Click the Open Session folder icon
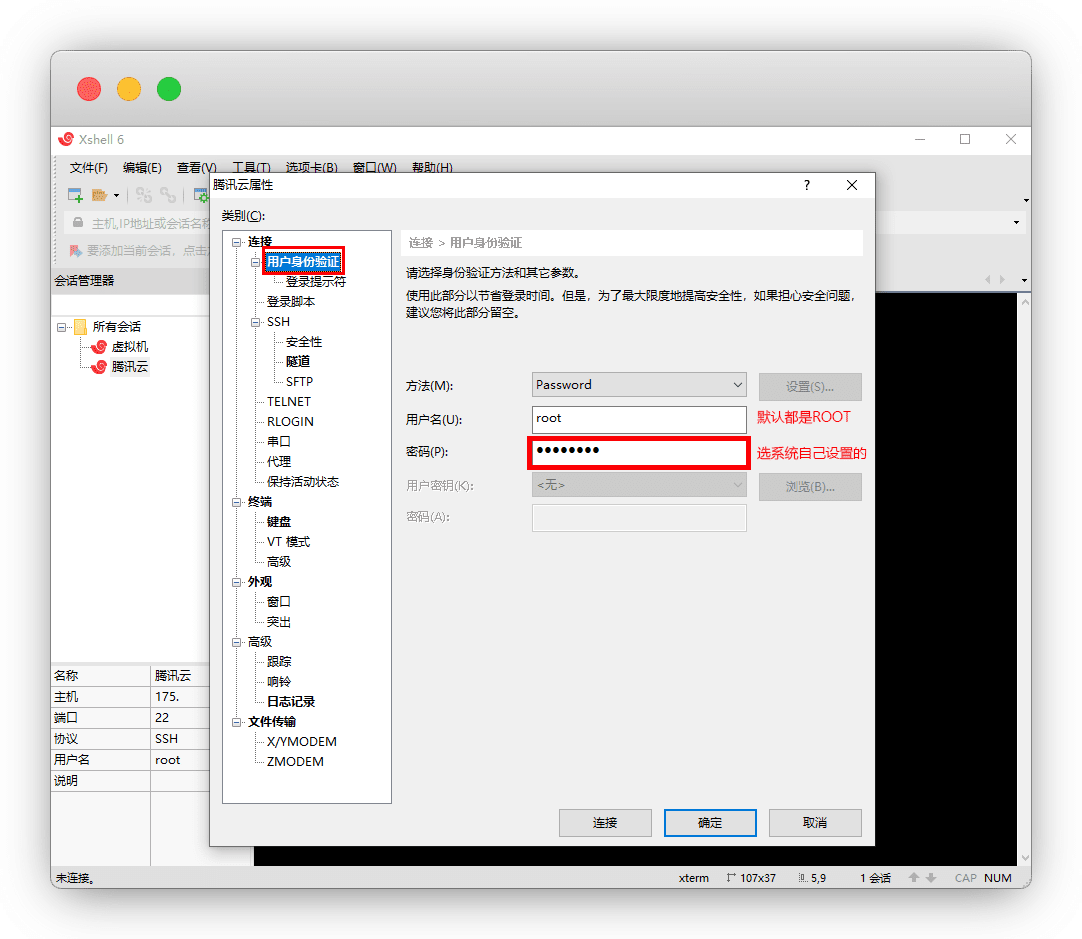This screenshot has height=939, width=1082. click(99, 195)
